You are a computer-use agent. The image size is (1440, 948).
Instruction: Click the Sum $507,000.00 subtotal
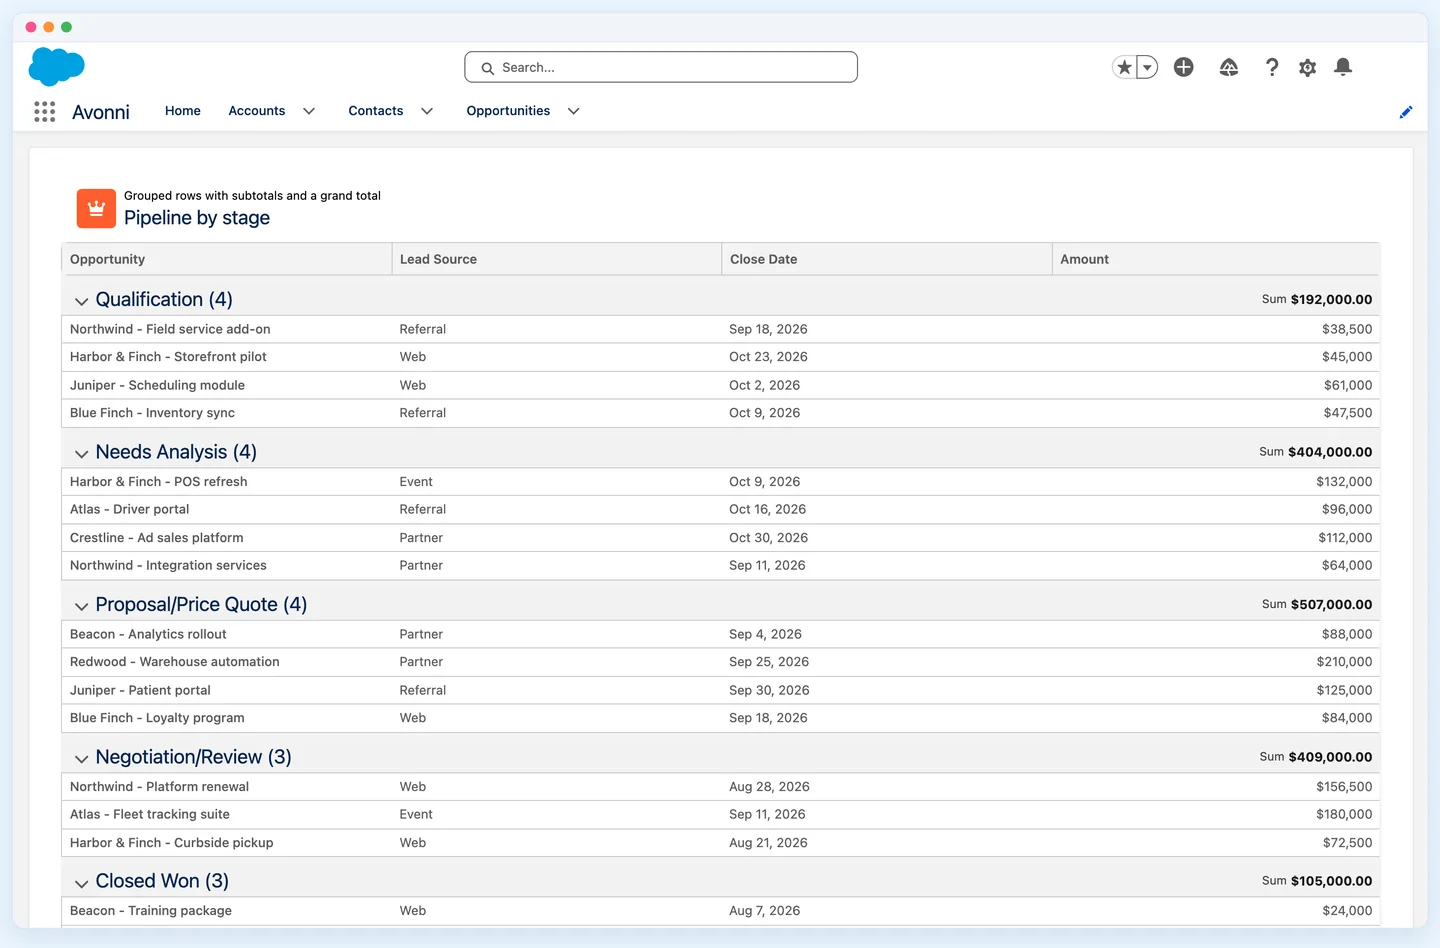point(1317,604)
